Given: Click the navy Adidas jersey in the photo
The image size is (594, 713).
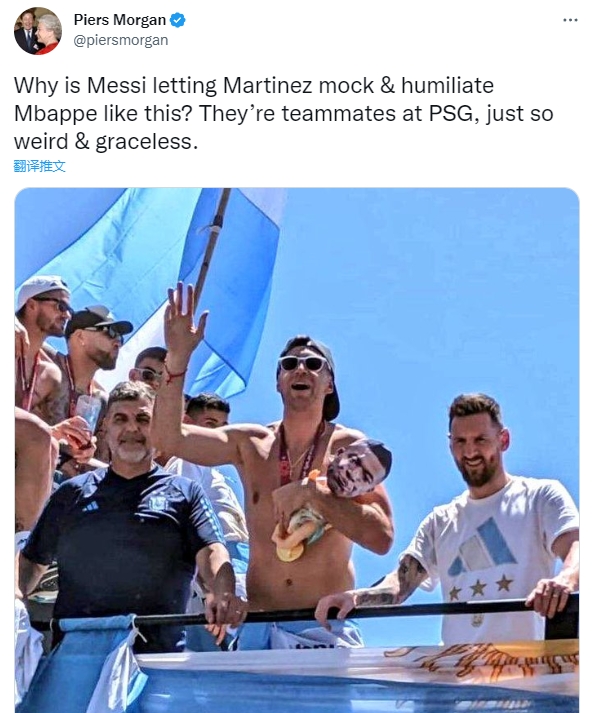Looking at the screenshot, I should coord(123,541).
